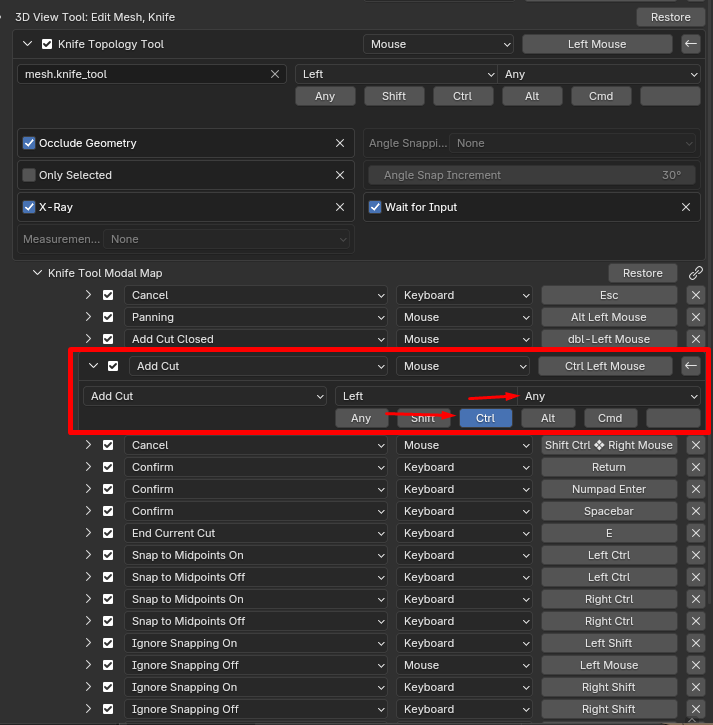Remove the Panning keymap entry
Screen dimensions: 713x725
pos(696,317)
